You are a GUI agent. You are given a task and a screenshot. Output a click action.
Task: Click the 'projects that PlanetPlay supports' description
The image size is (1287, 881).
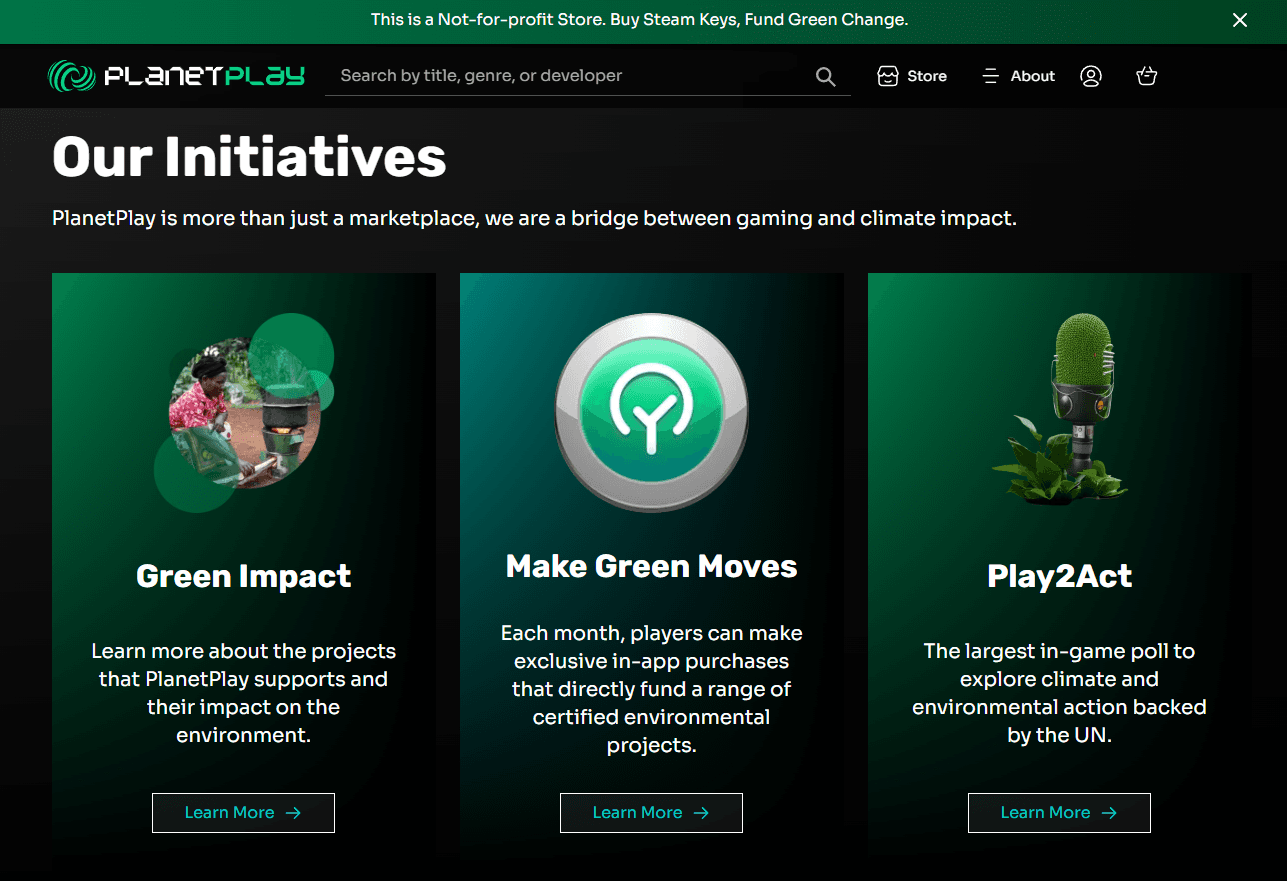point(243,693)
